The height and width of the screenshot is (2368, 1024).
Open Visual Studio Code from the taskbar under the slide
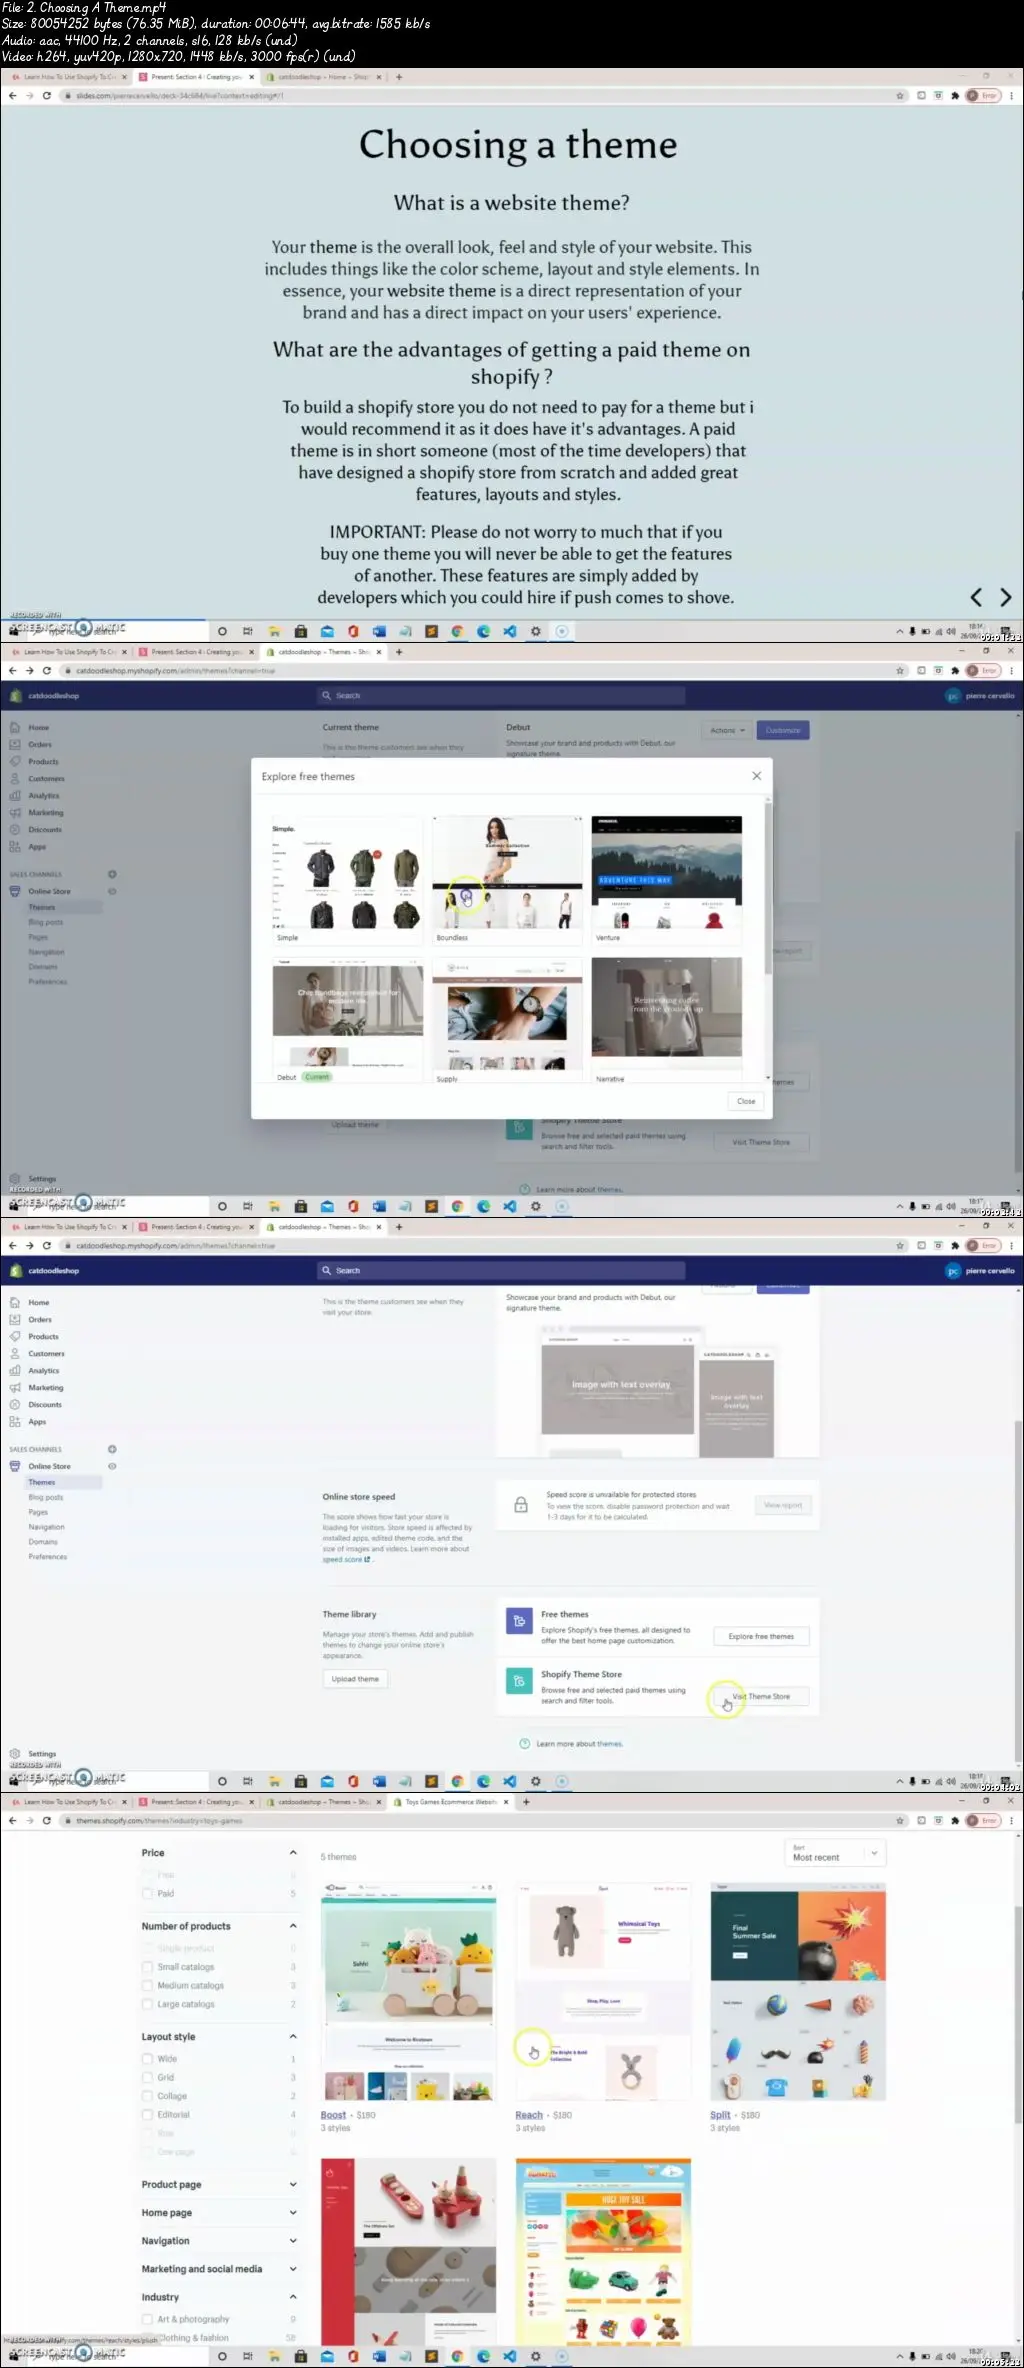[x=510, y=631]
